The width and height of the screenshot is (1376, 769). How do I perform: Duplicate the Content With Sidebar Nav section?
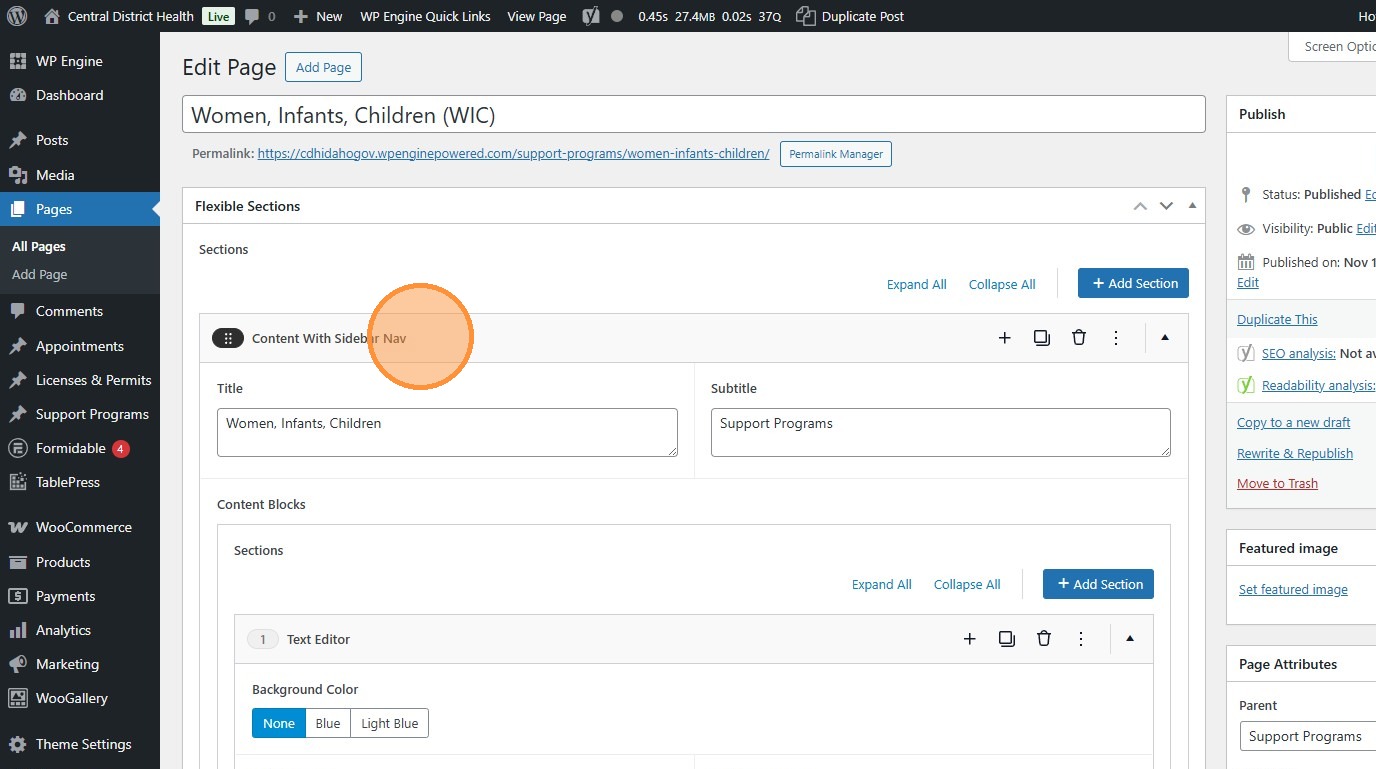click(x=1042, y=338)
